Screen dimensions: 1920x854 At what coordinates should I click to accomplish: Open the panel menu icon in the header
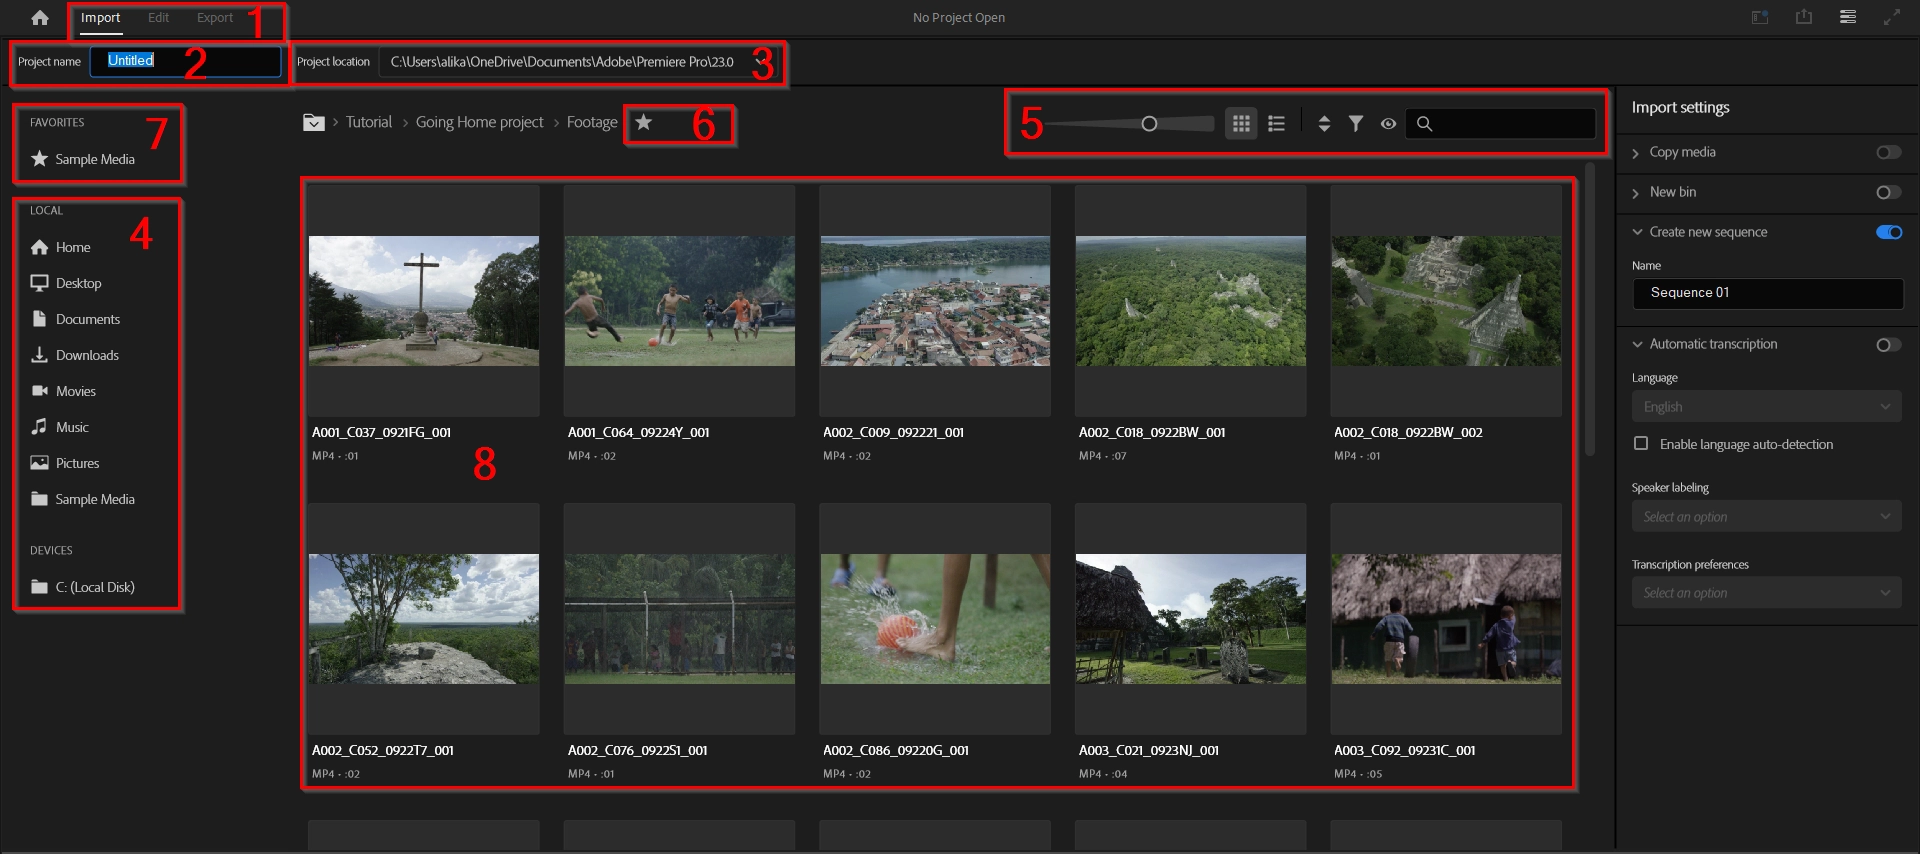click(1848, 17)
